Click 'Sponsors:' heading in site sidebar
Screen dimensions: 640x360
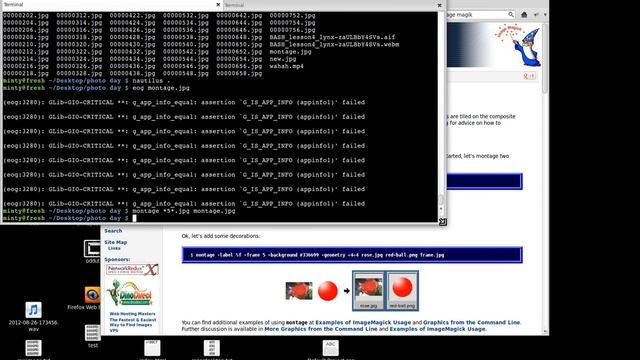pos(117,260)
